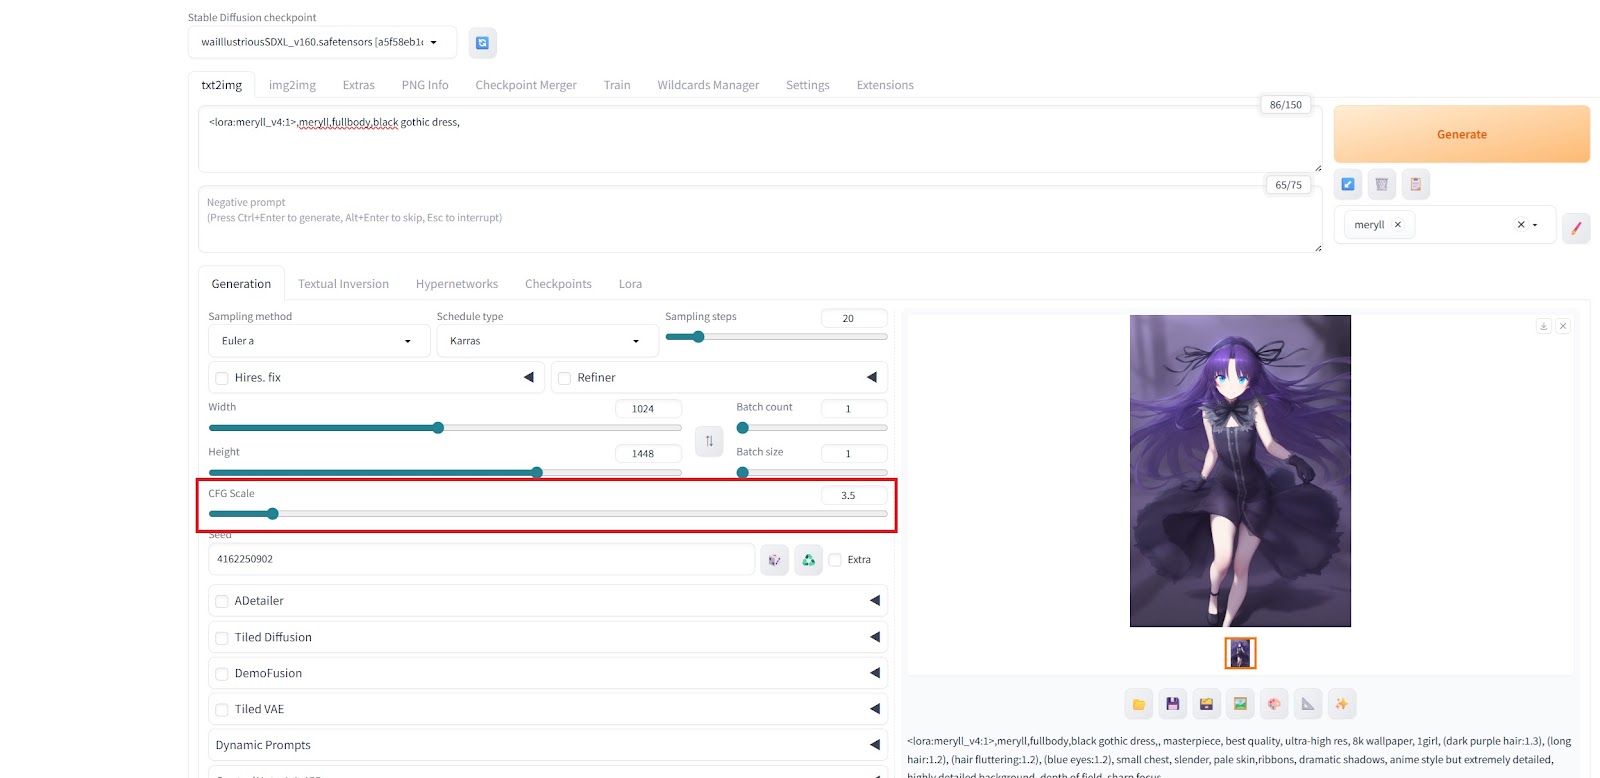Click the Generate button

pos(1461,134)
